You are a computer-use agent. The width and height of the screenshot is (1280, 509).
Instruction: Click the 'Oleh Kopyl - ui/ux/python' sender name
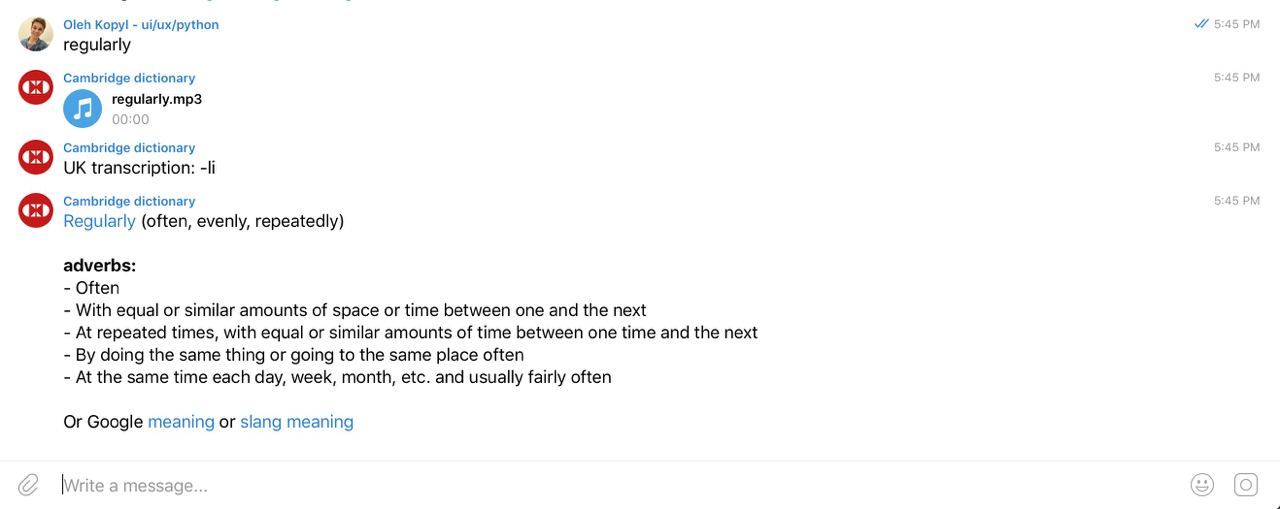141,24
